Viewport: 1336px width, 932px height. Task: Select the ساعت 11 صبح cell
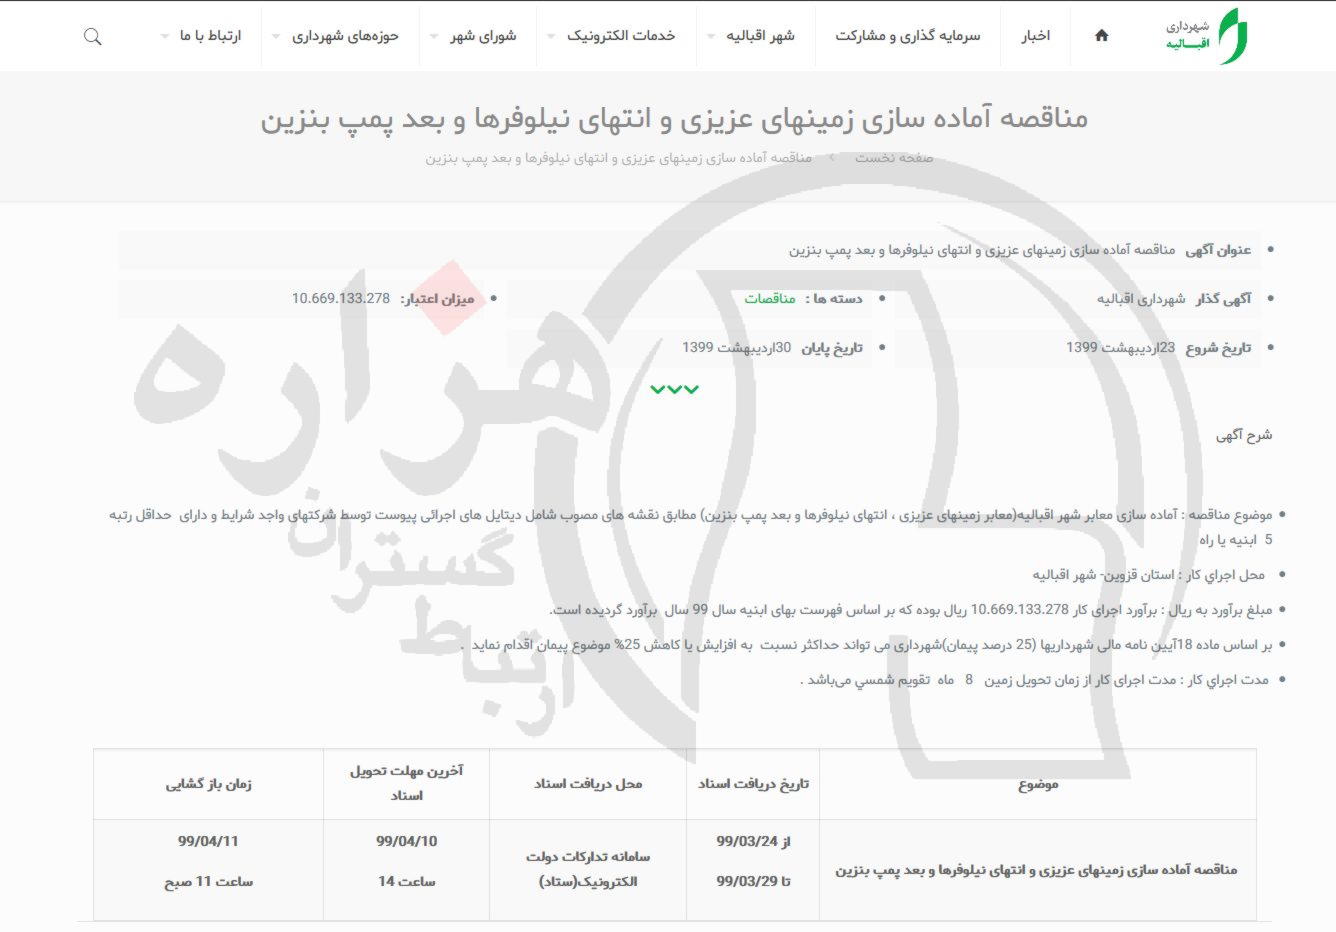pos(208,882)
